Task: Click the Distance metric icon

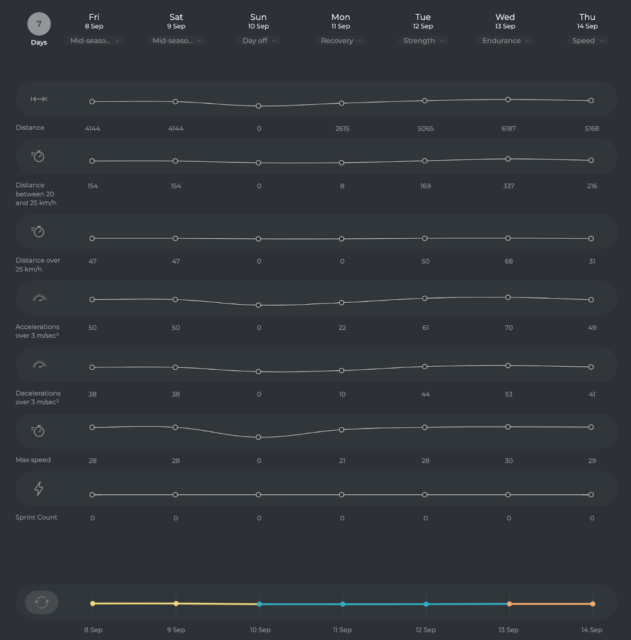Action: (39, 99)
